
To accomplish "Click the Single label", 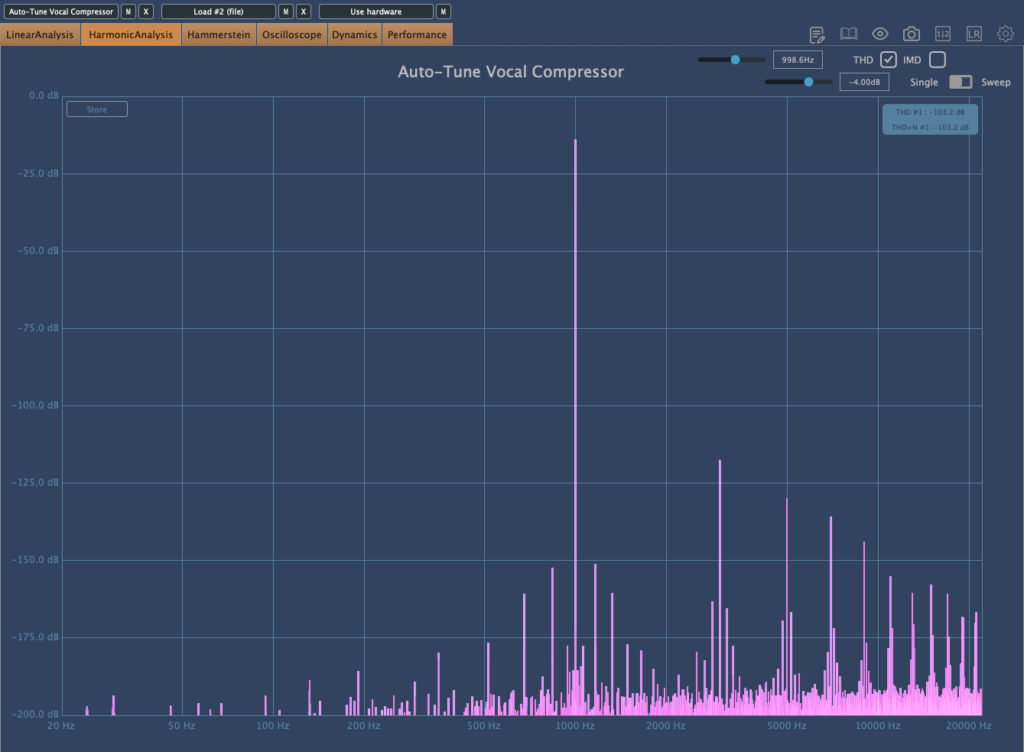I will pos(924,82).
